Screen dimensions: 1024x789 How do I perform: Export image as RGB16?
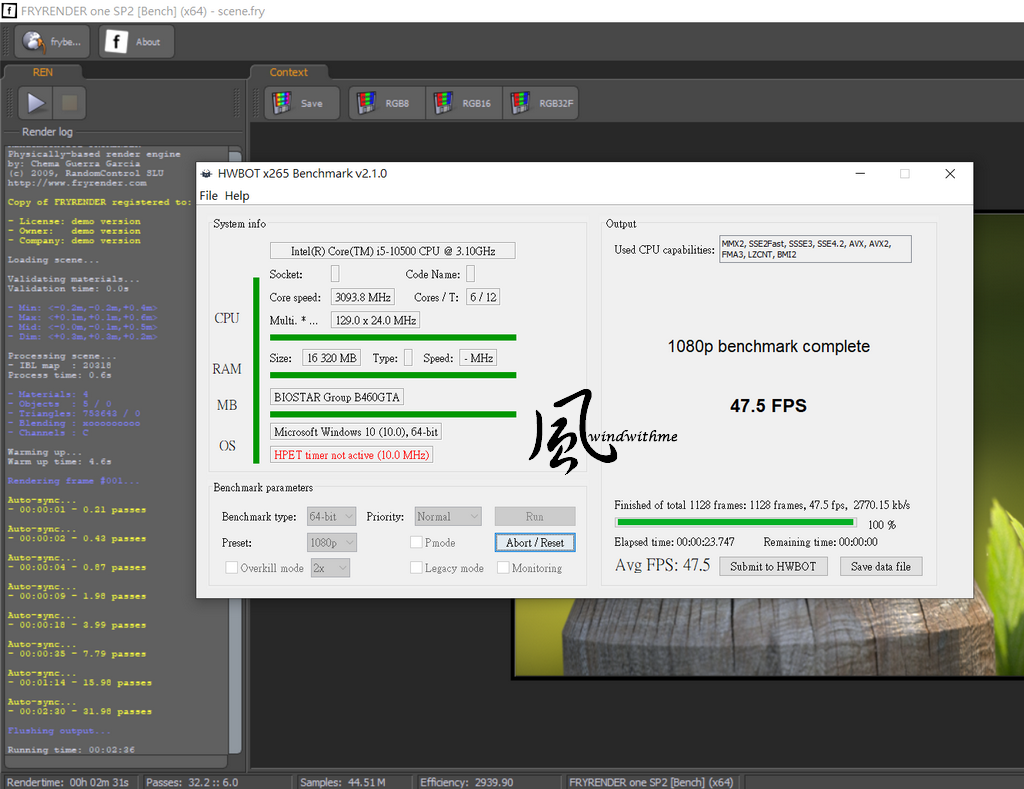click(464, 103)
